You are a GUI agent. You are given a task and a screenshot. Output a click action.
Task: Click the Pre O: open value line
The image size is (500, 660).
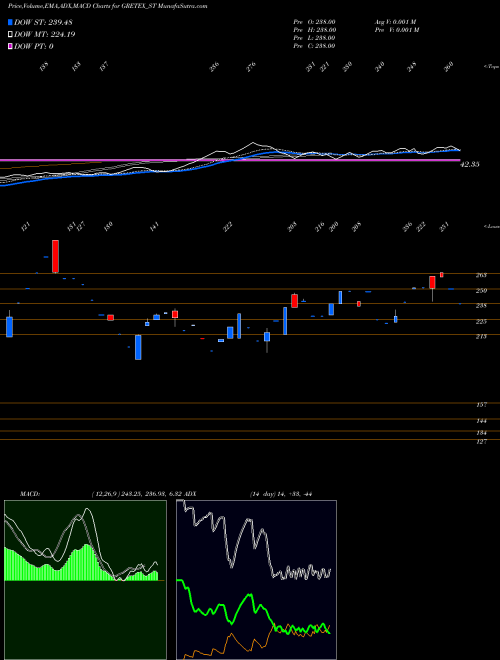pyautogui.click(x=314, y=22)
